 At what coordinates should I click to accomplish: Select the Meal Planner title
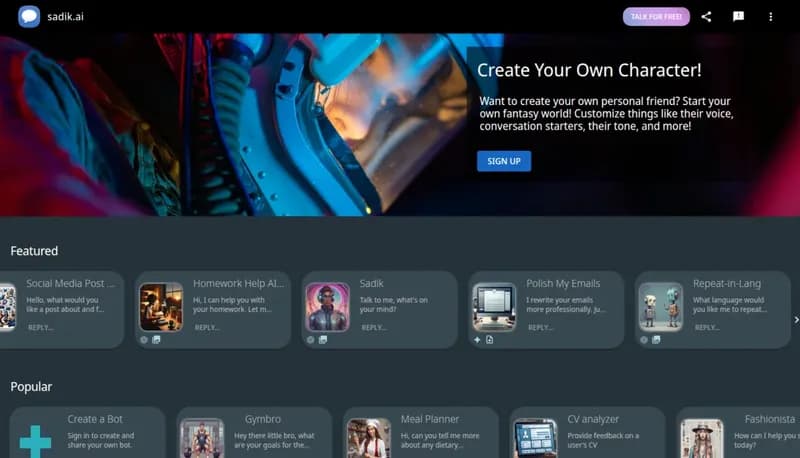[x=430, y=419]
